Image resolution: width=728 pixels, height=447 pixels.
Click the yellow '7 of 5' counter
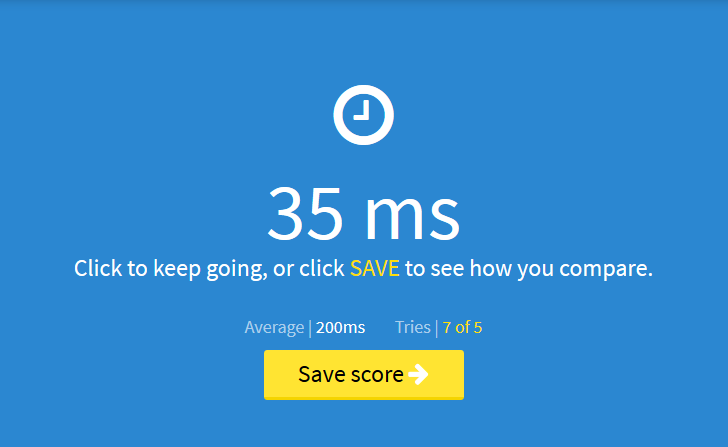(462, 328)
